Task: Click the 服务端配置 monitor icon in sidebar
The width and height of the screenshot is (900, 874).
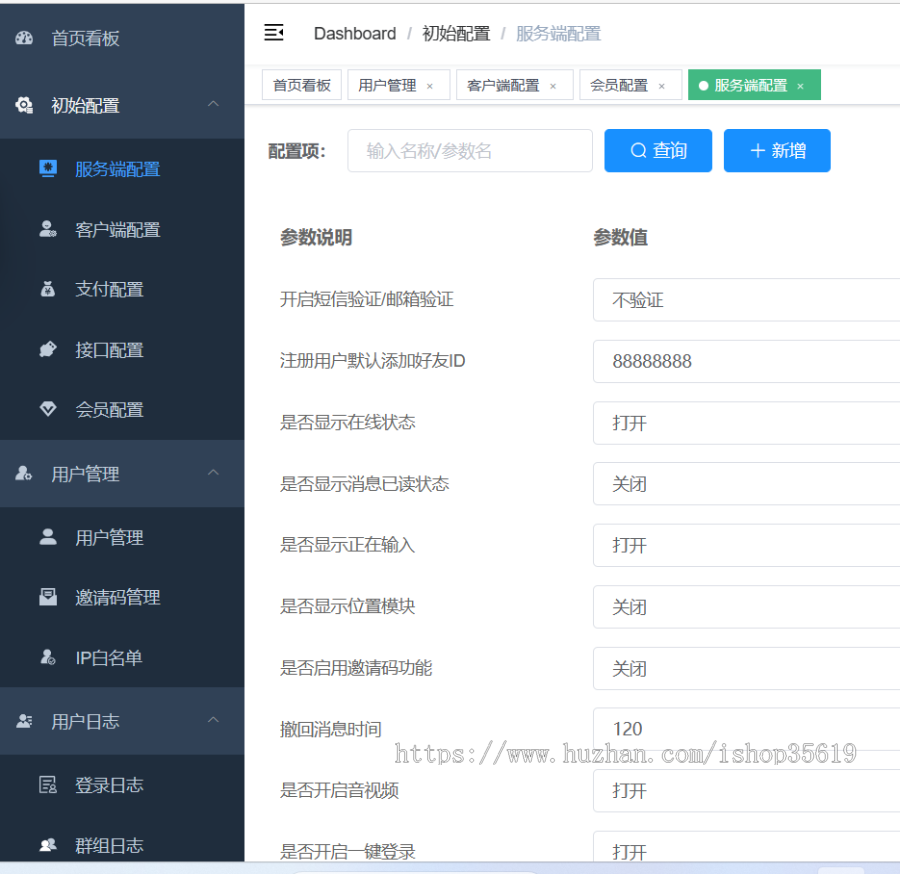Action: (x=48, y=169)
